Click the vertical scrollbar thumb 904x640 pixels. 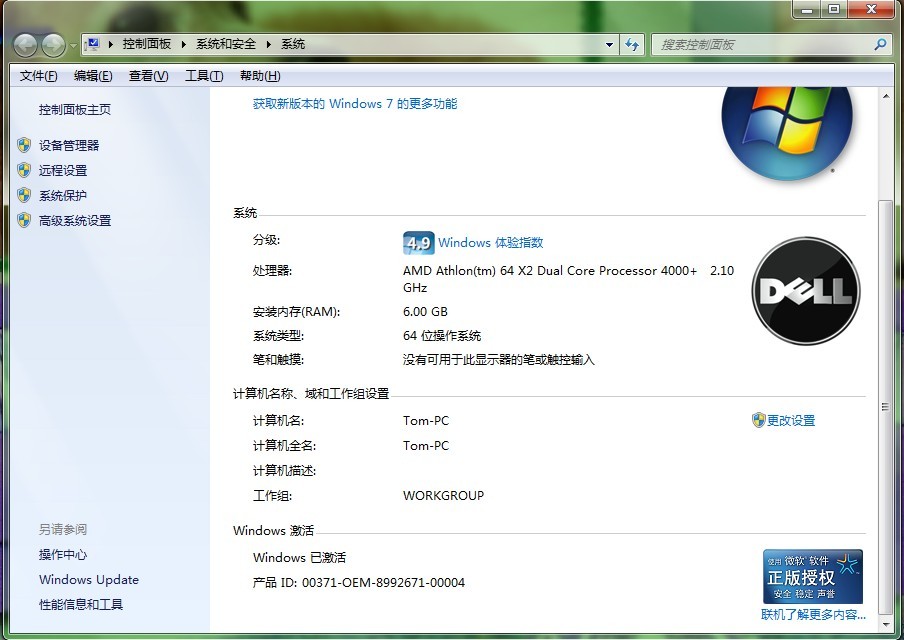pos(886,407)
